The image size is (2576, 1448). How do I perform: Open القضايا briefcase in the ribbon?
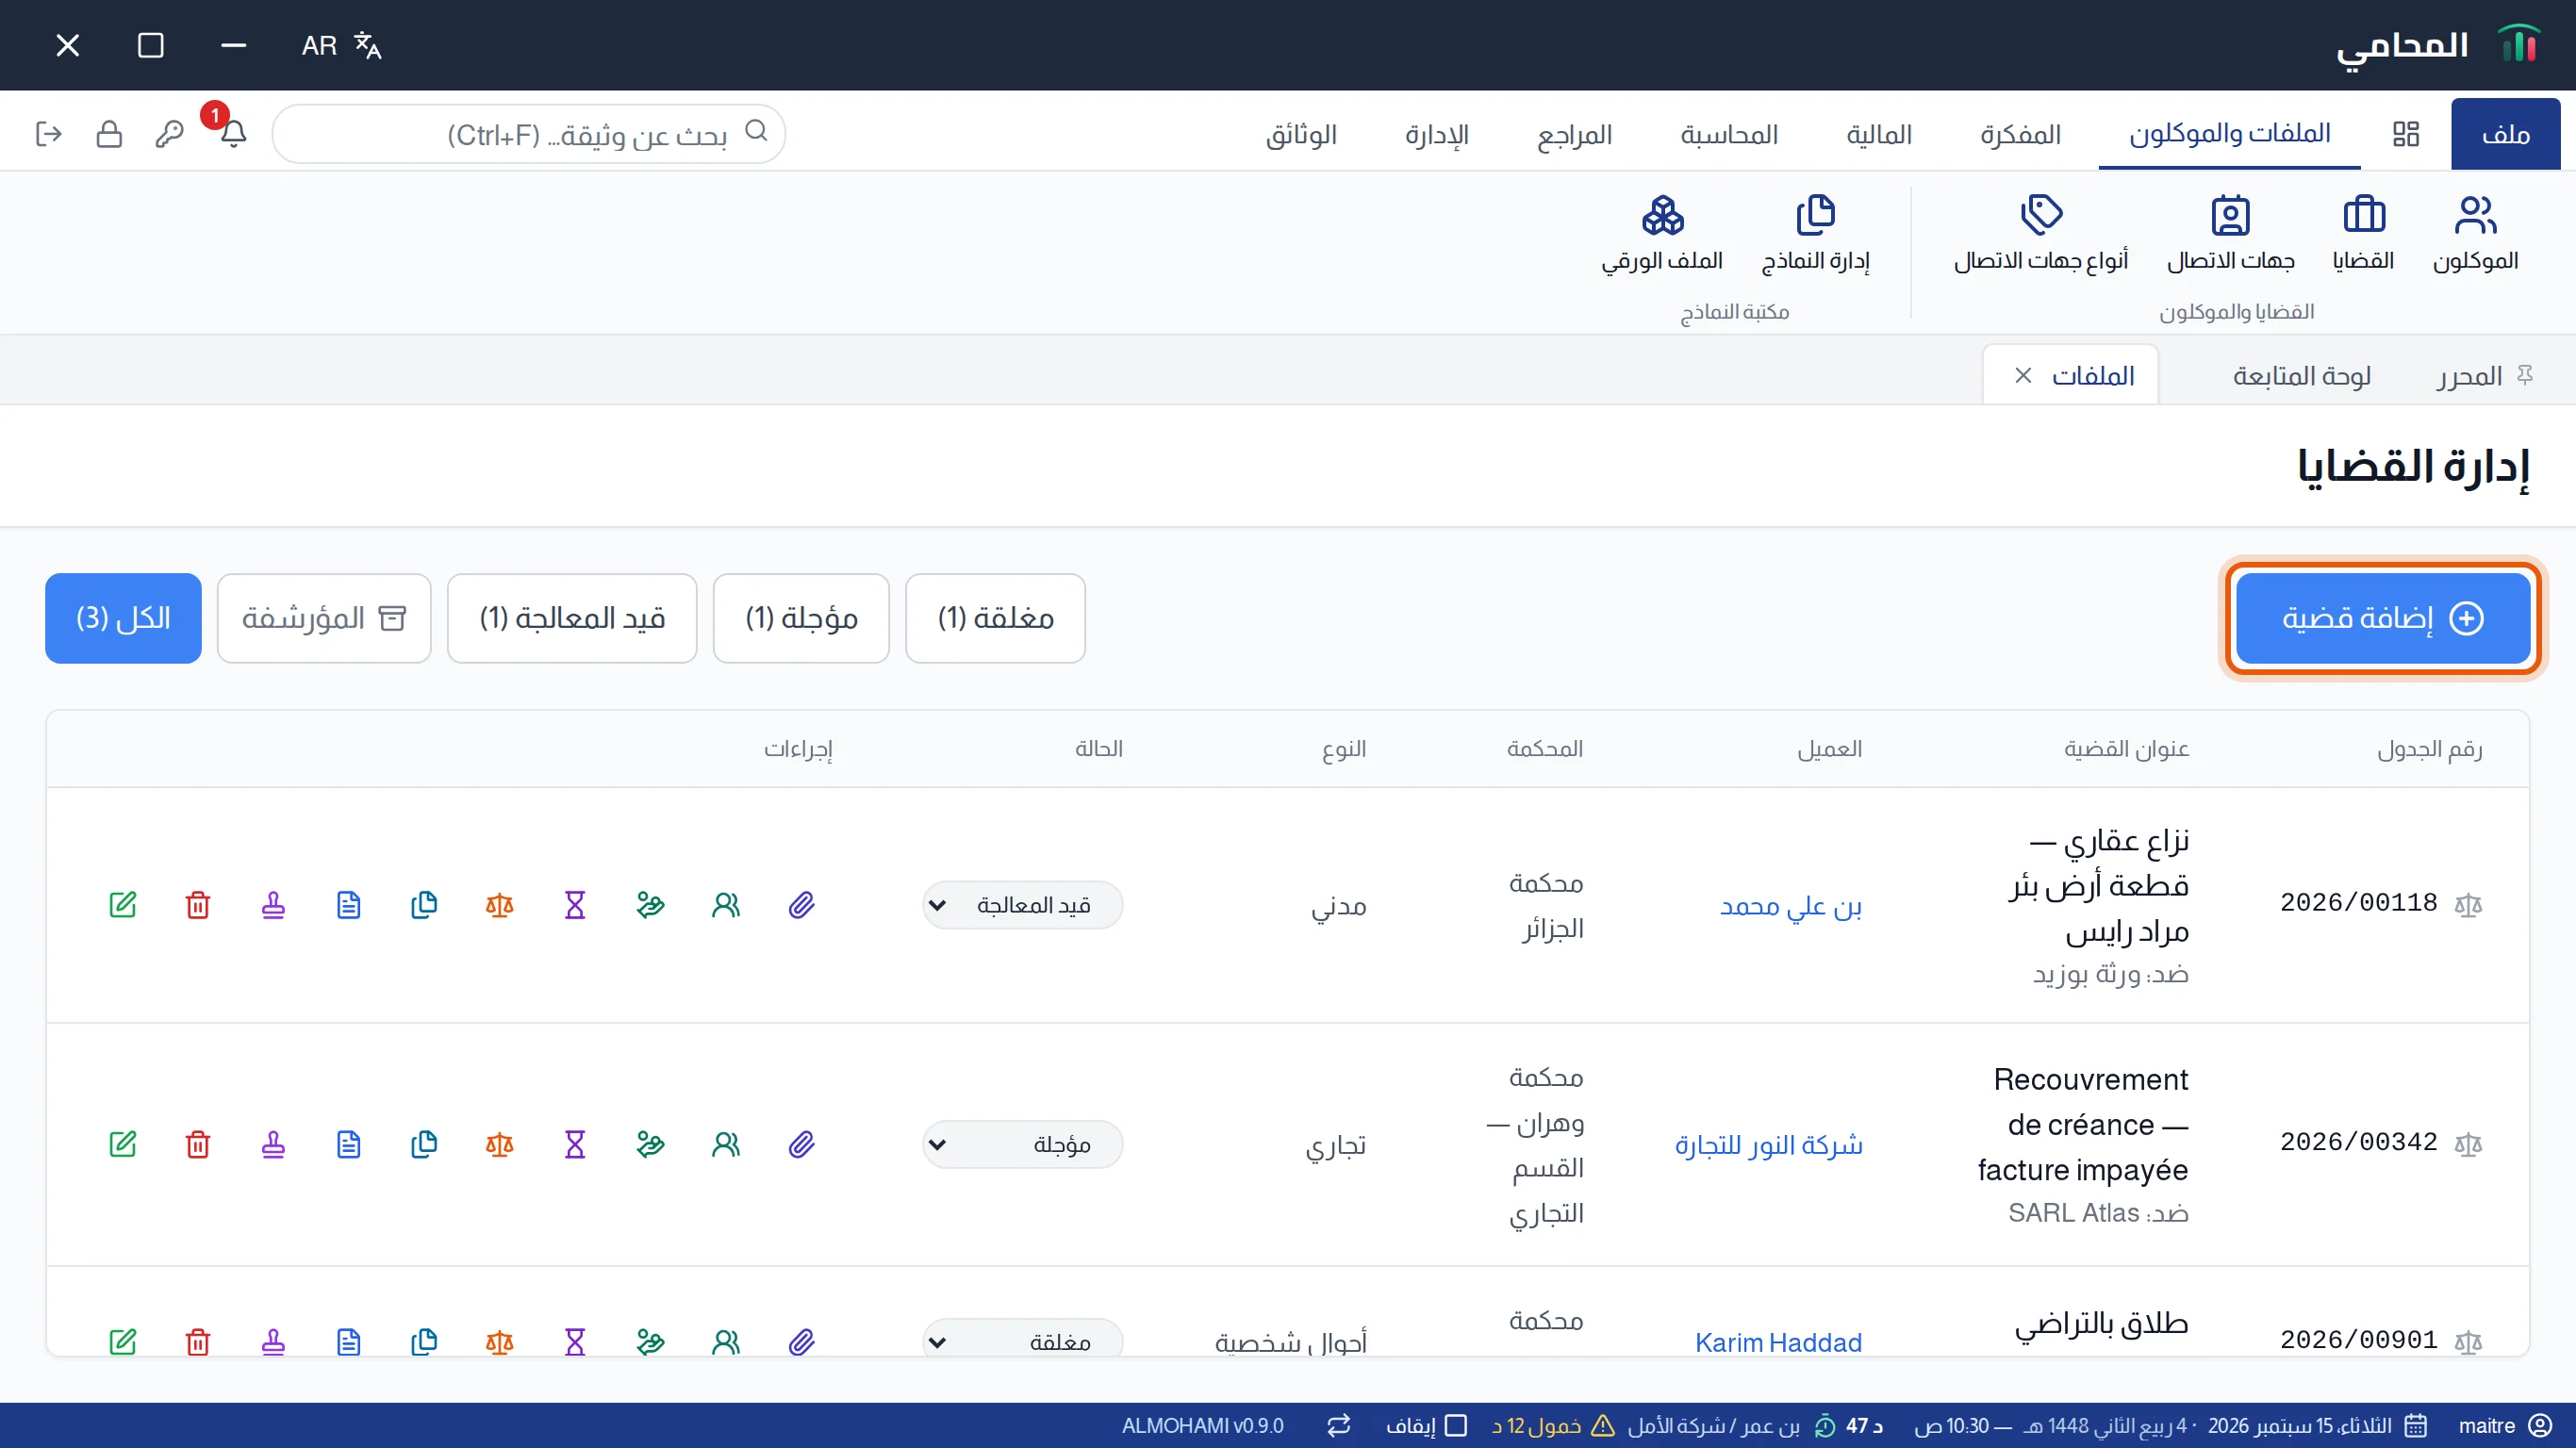tap(2363, 234)
